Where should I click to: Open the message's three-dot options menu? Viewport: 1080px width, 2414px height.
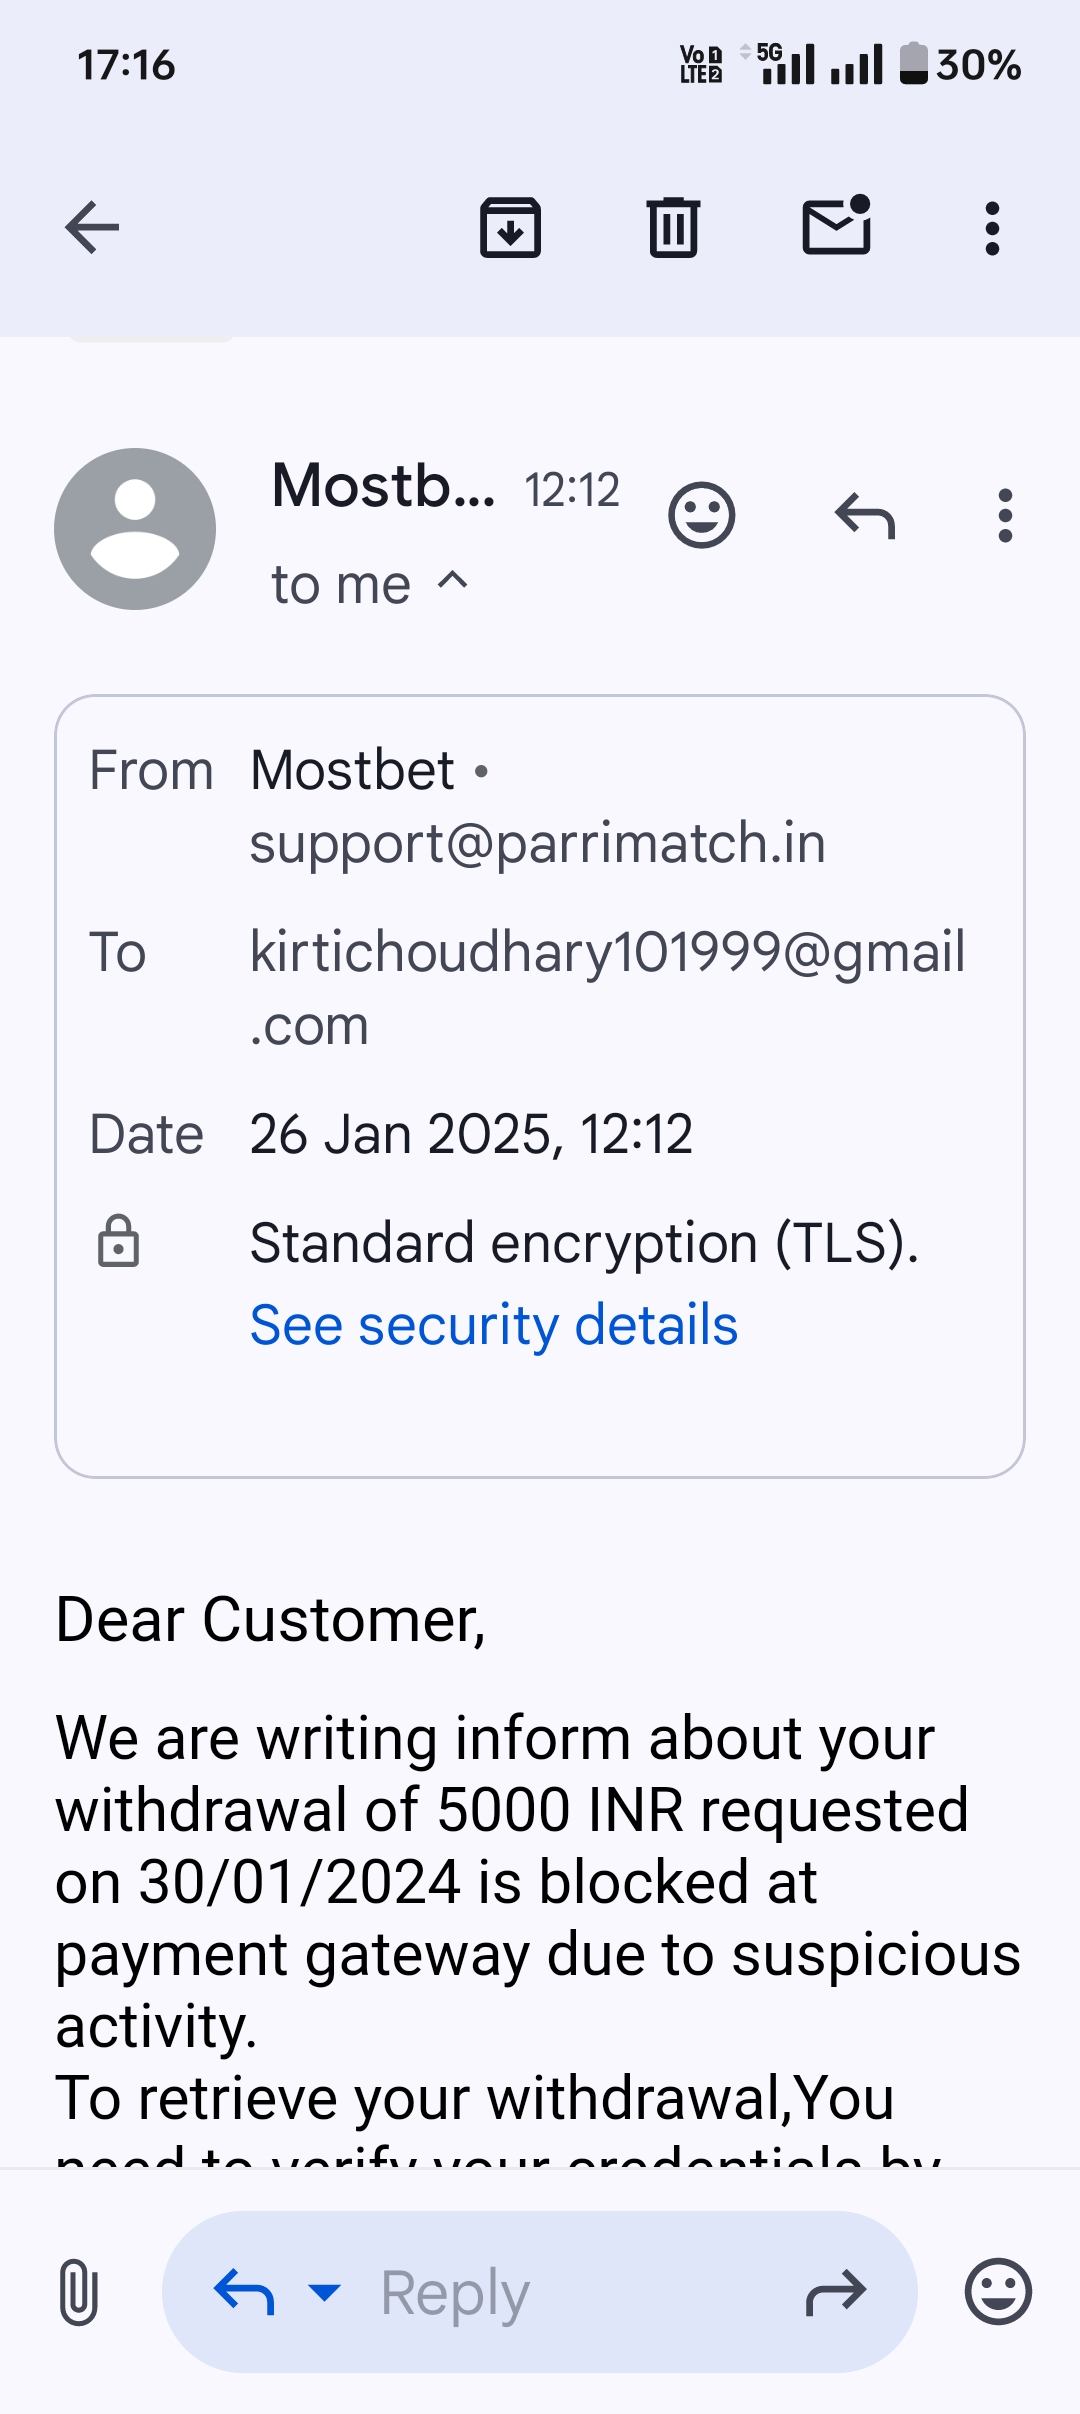click(x=1005, y=516)
